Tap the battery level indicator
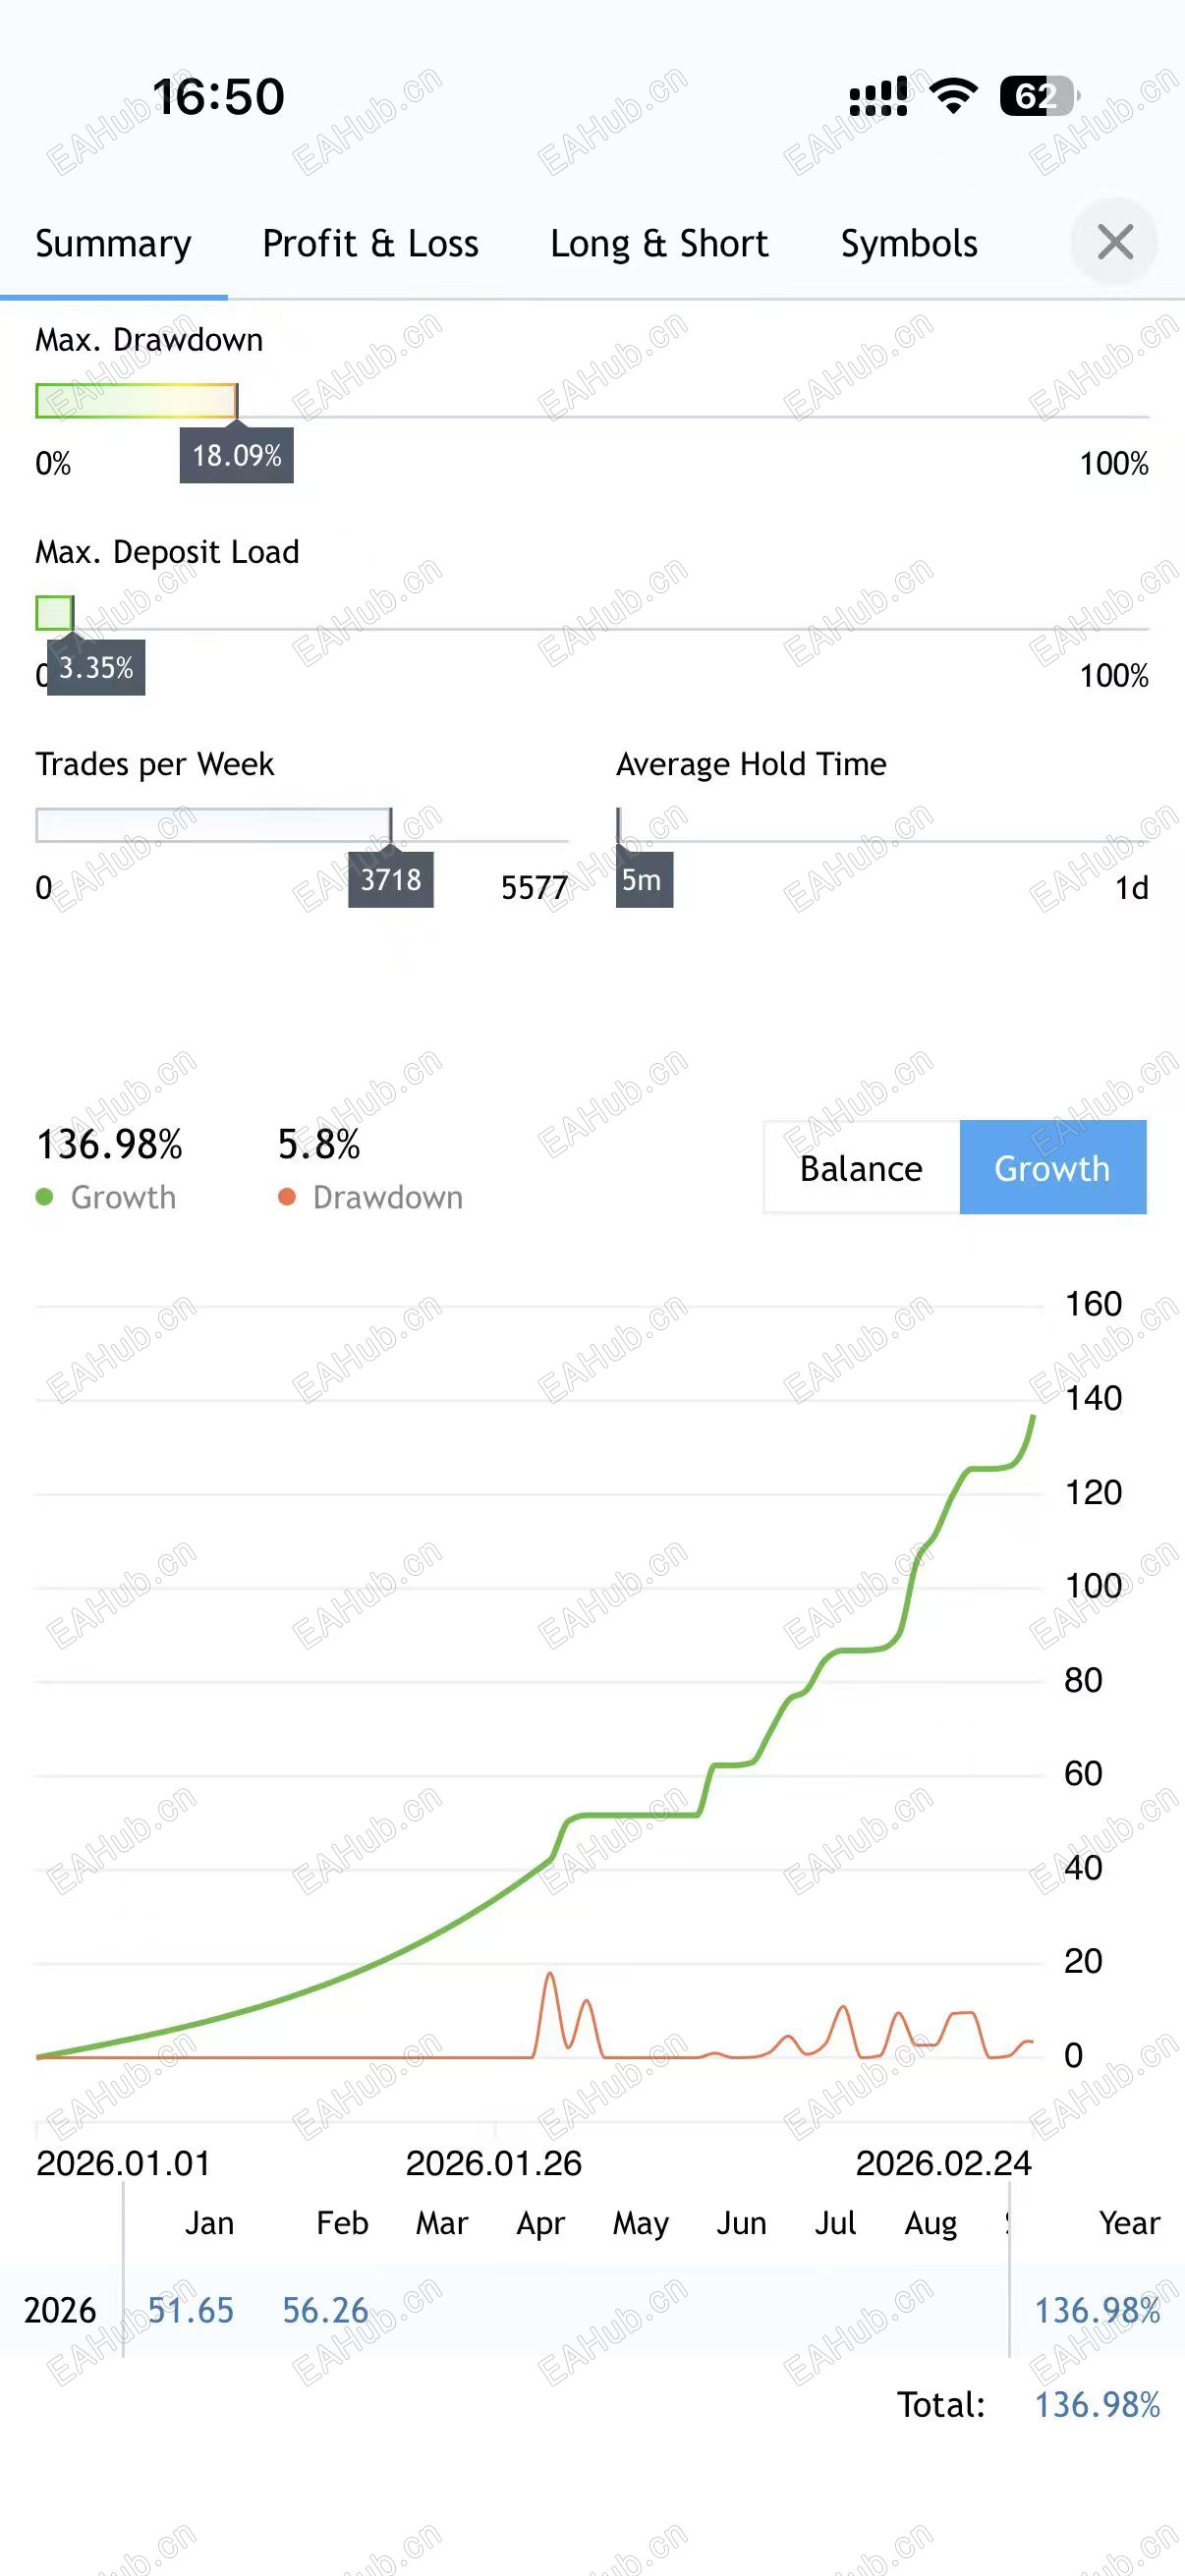Image resolution: width=1185 pixels, height=2576 pixels. [1038, 96]
